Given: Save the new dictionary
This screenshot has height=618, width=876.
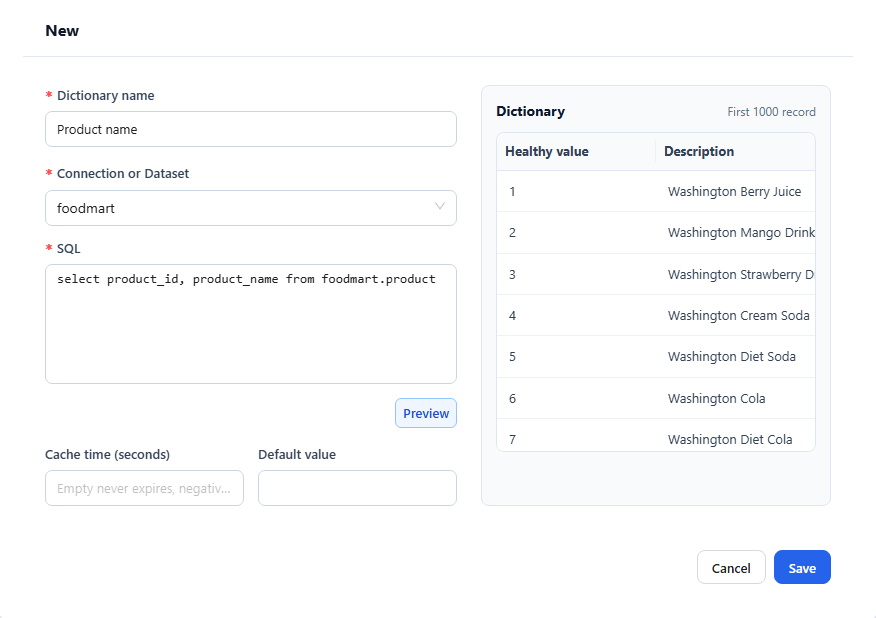Looking at the screenshot, I should coord(802,568).
